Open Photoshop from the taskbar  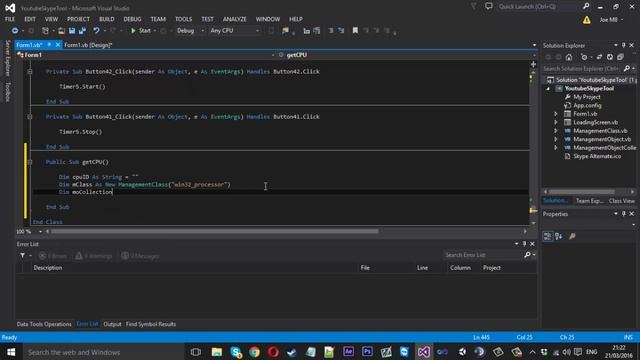point(367,352)
